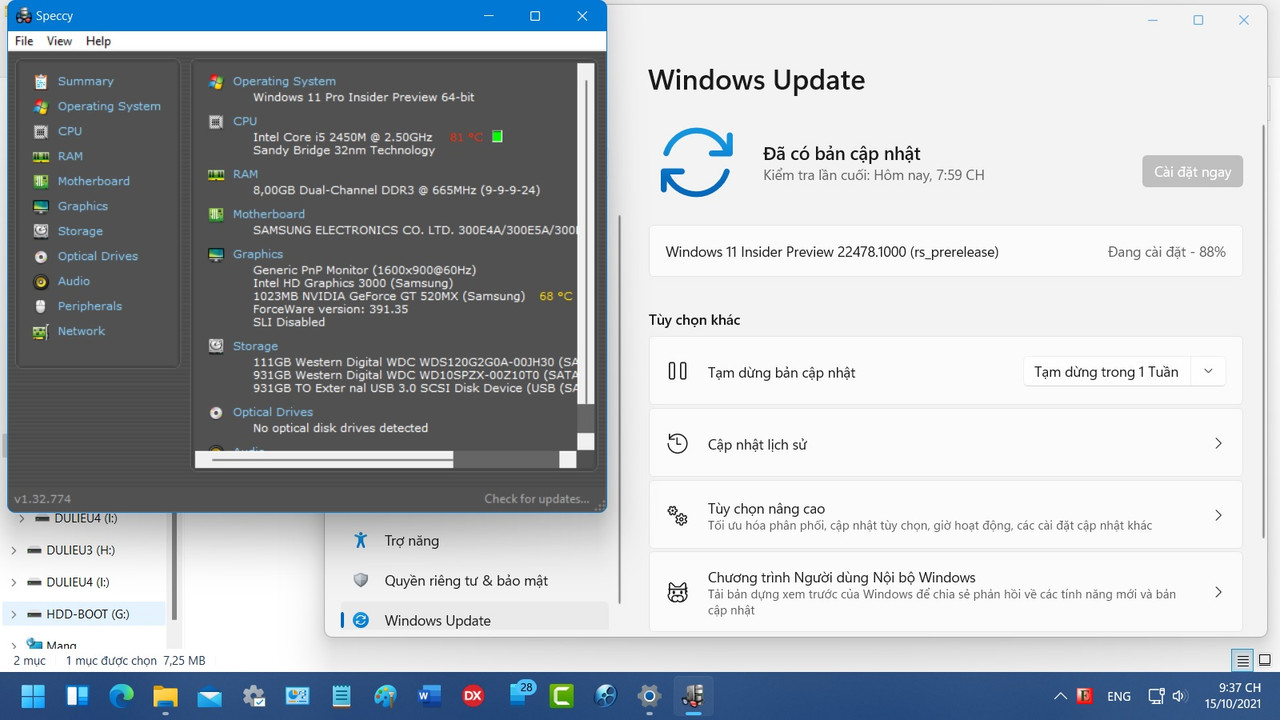Viewport: 1280px width, 720px height.
Task: Click the ENG language indicator
Action: (1119, 696)
